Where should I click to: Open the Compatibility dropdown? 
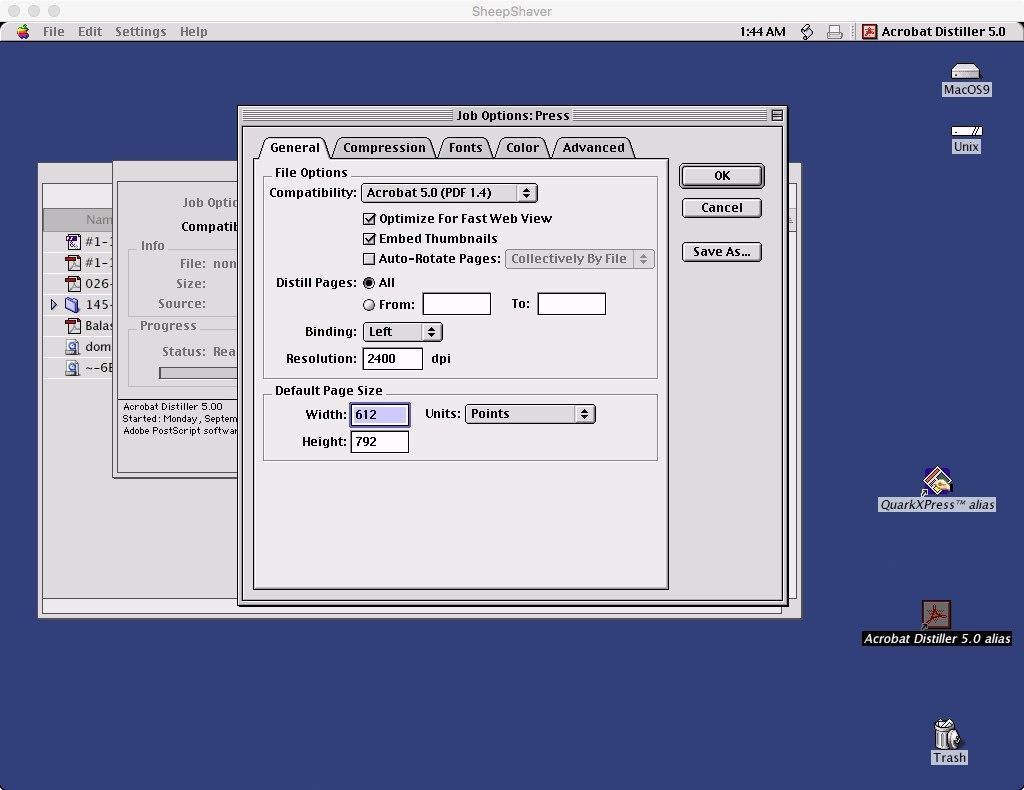click(449, 193)
